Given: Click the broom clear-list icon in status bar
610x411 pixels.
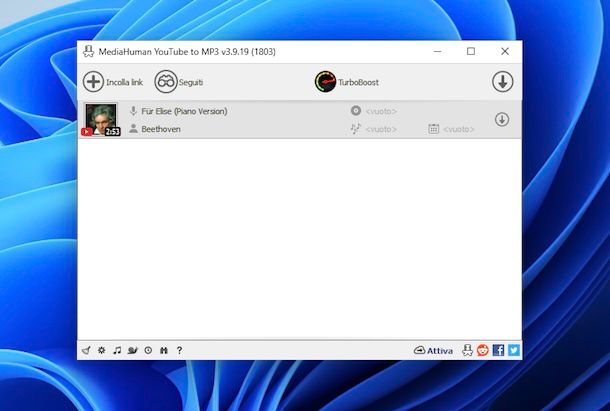Looking at the screenshot, I should pyautogui.click(x=86, y=350).
